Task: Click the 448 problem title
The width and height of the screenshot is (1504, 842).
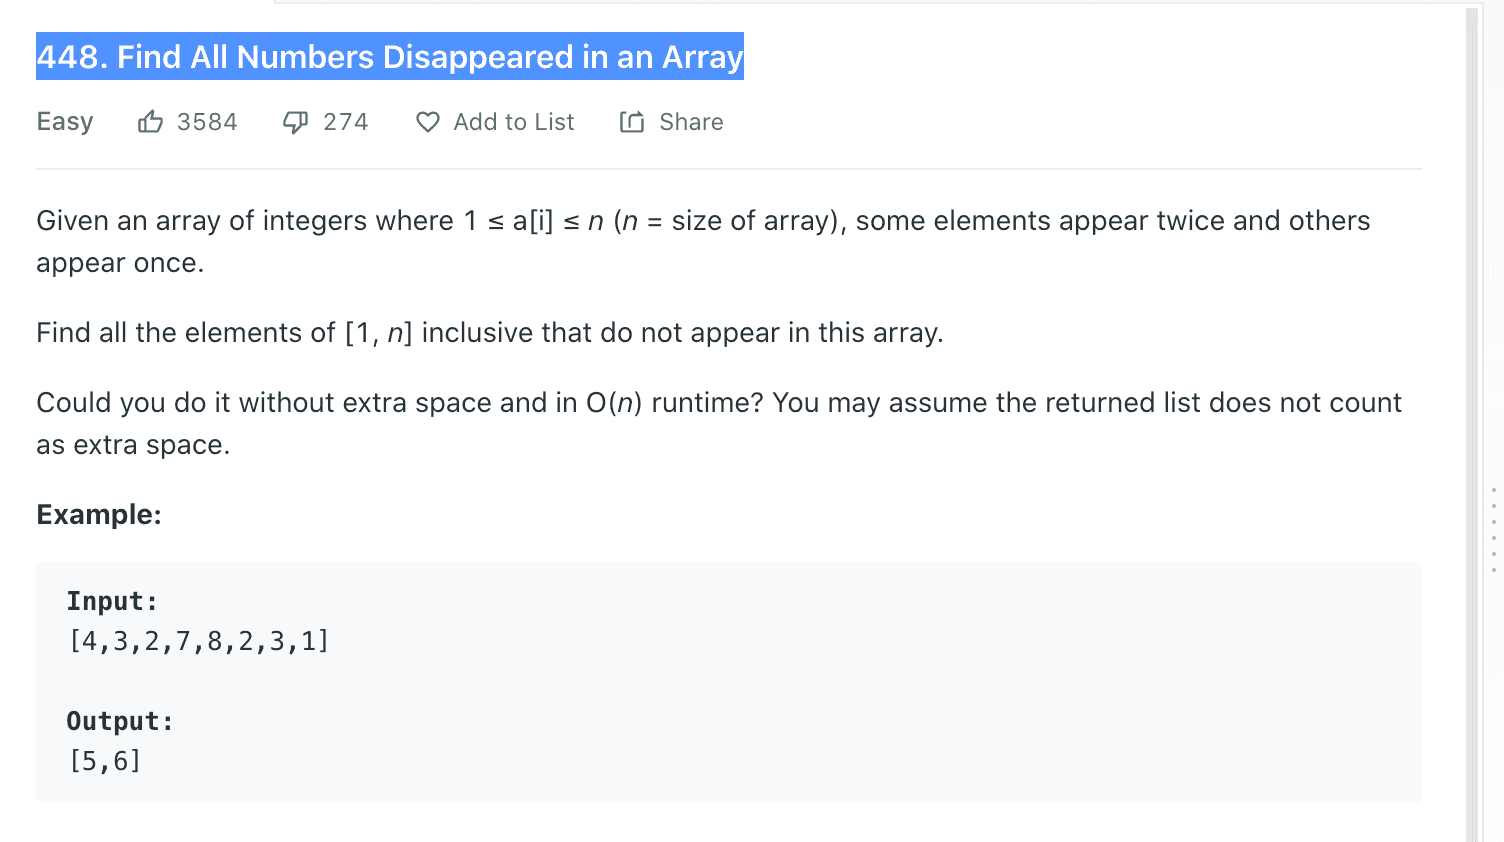Action: click(389, 57)
